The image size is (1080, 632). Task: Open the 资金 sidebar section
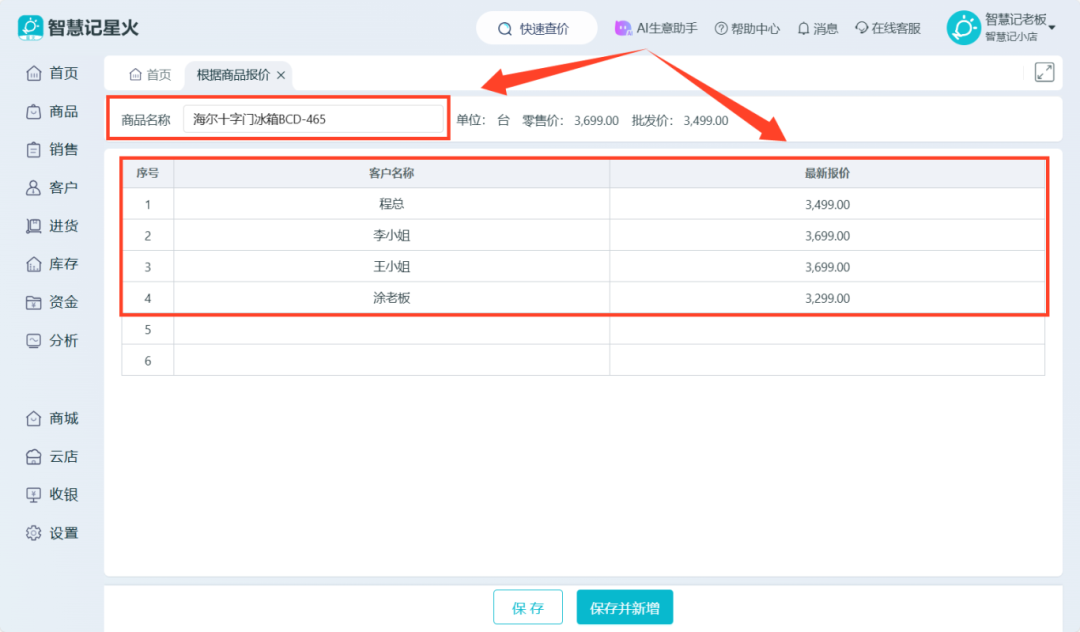[52, 302]
